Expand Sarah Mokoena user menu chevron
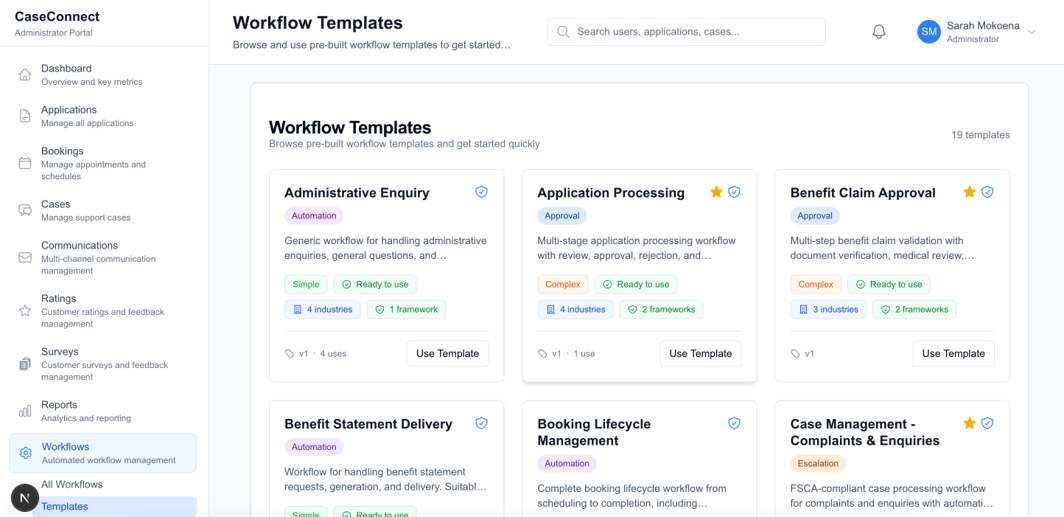The image size is (1064, 517). [x=1032, y=32]
